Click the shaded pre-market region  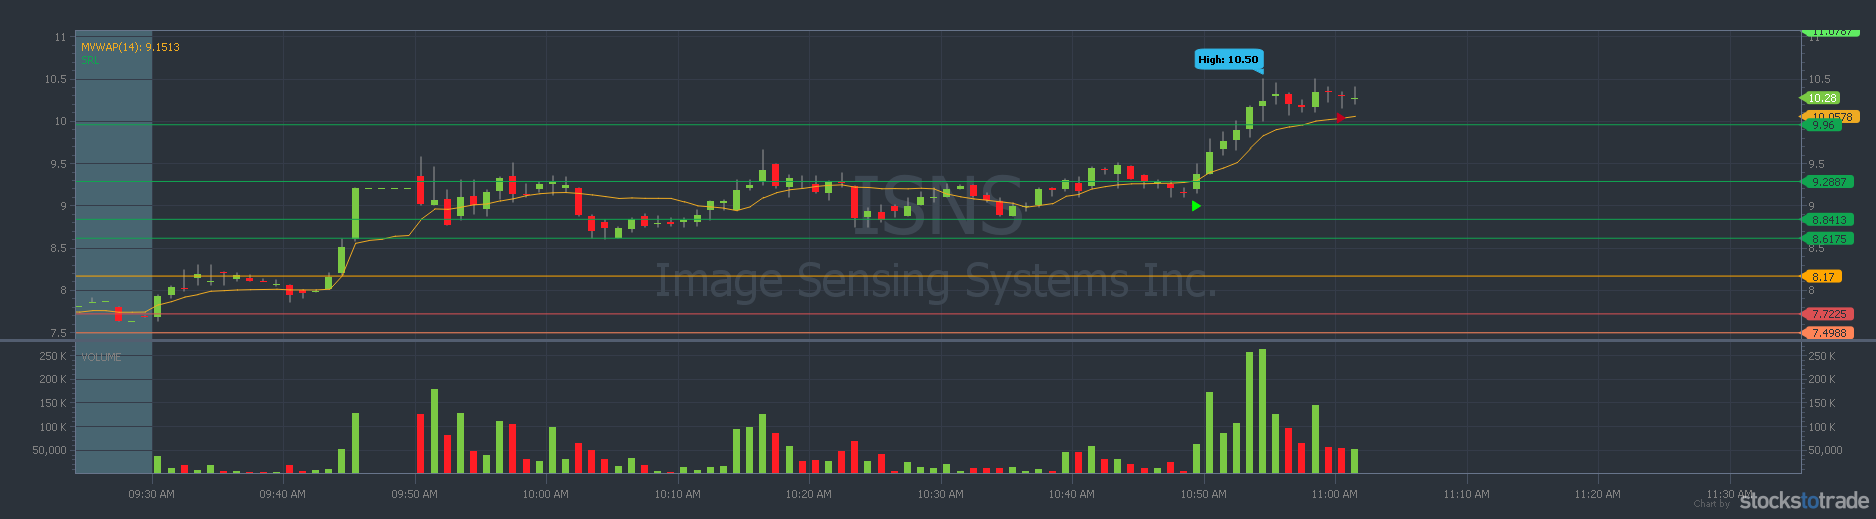pos(114,252)
